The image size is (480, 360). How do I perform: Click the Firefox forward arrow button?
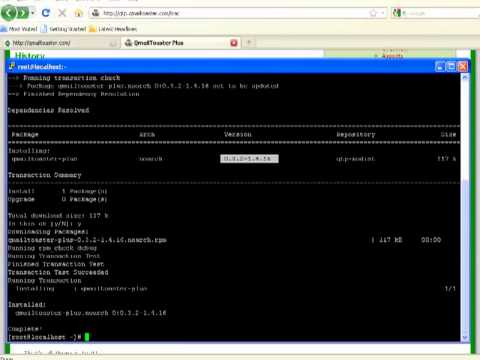(x=23, y=13)
